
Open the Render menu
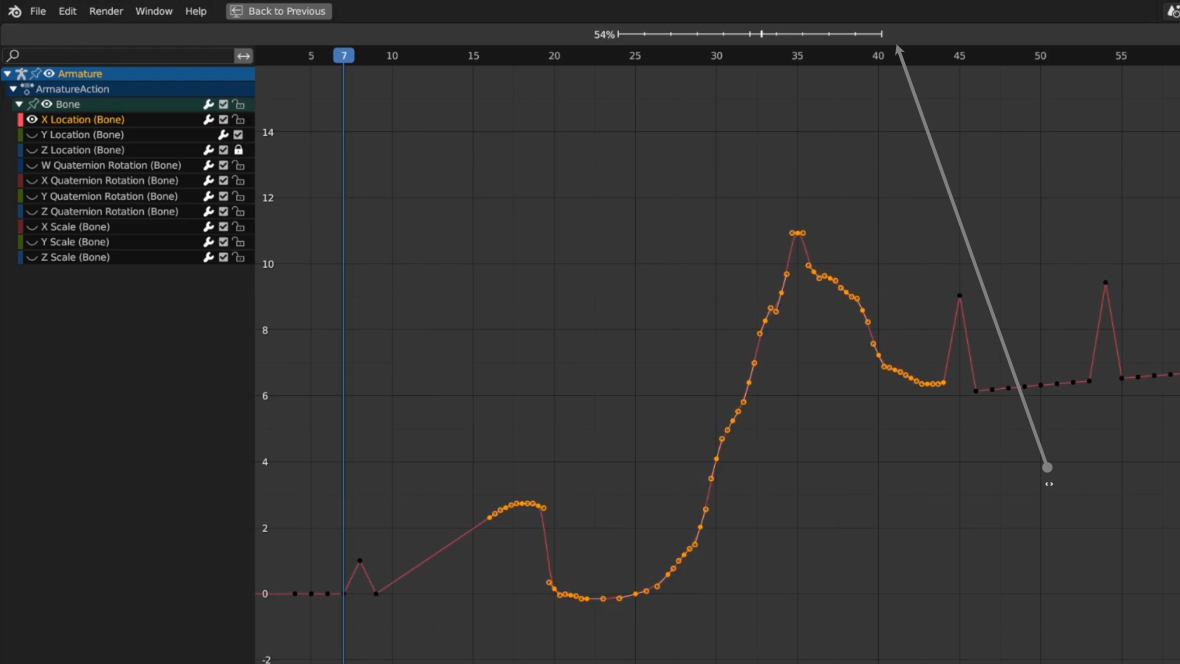106,11
